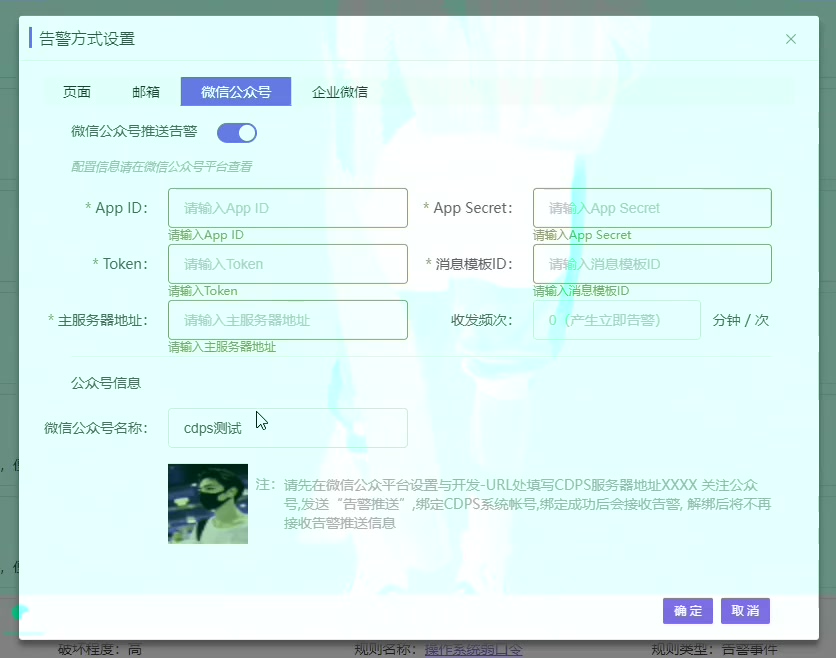Viewport: 836px width, 658px height.
Task: Open the 邮箱 tab
Action: [x=146, y=92]
